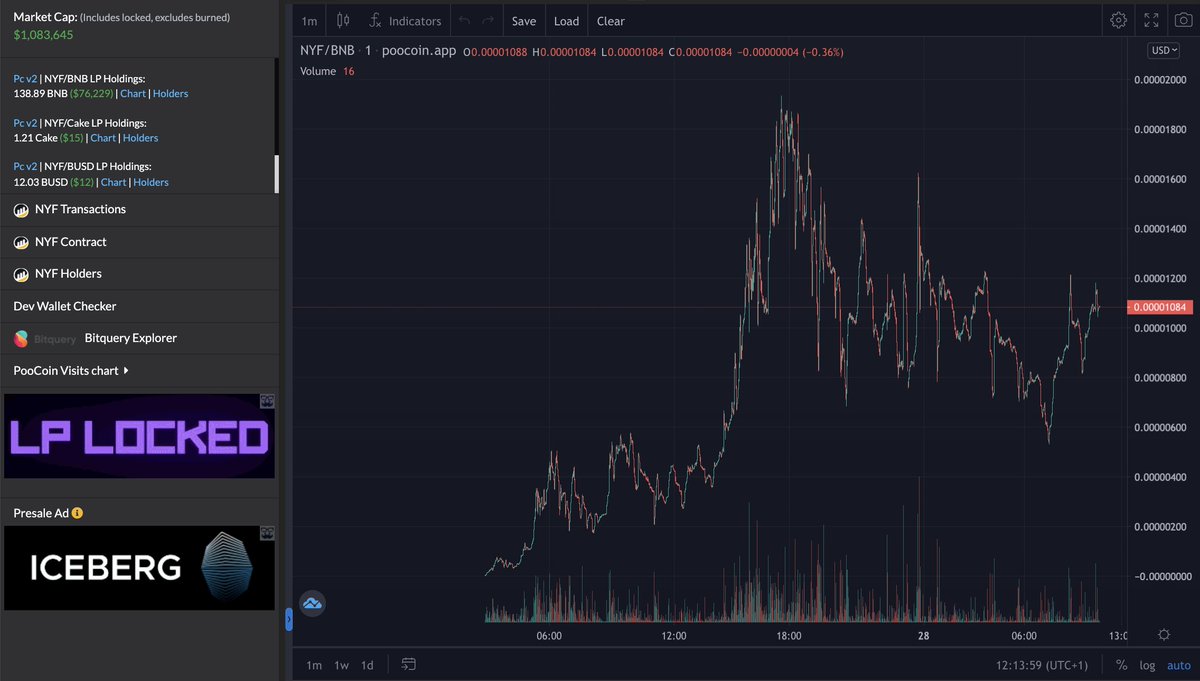Open NYF Contract link
This screenshot has width=1200, height=681.
70,242
